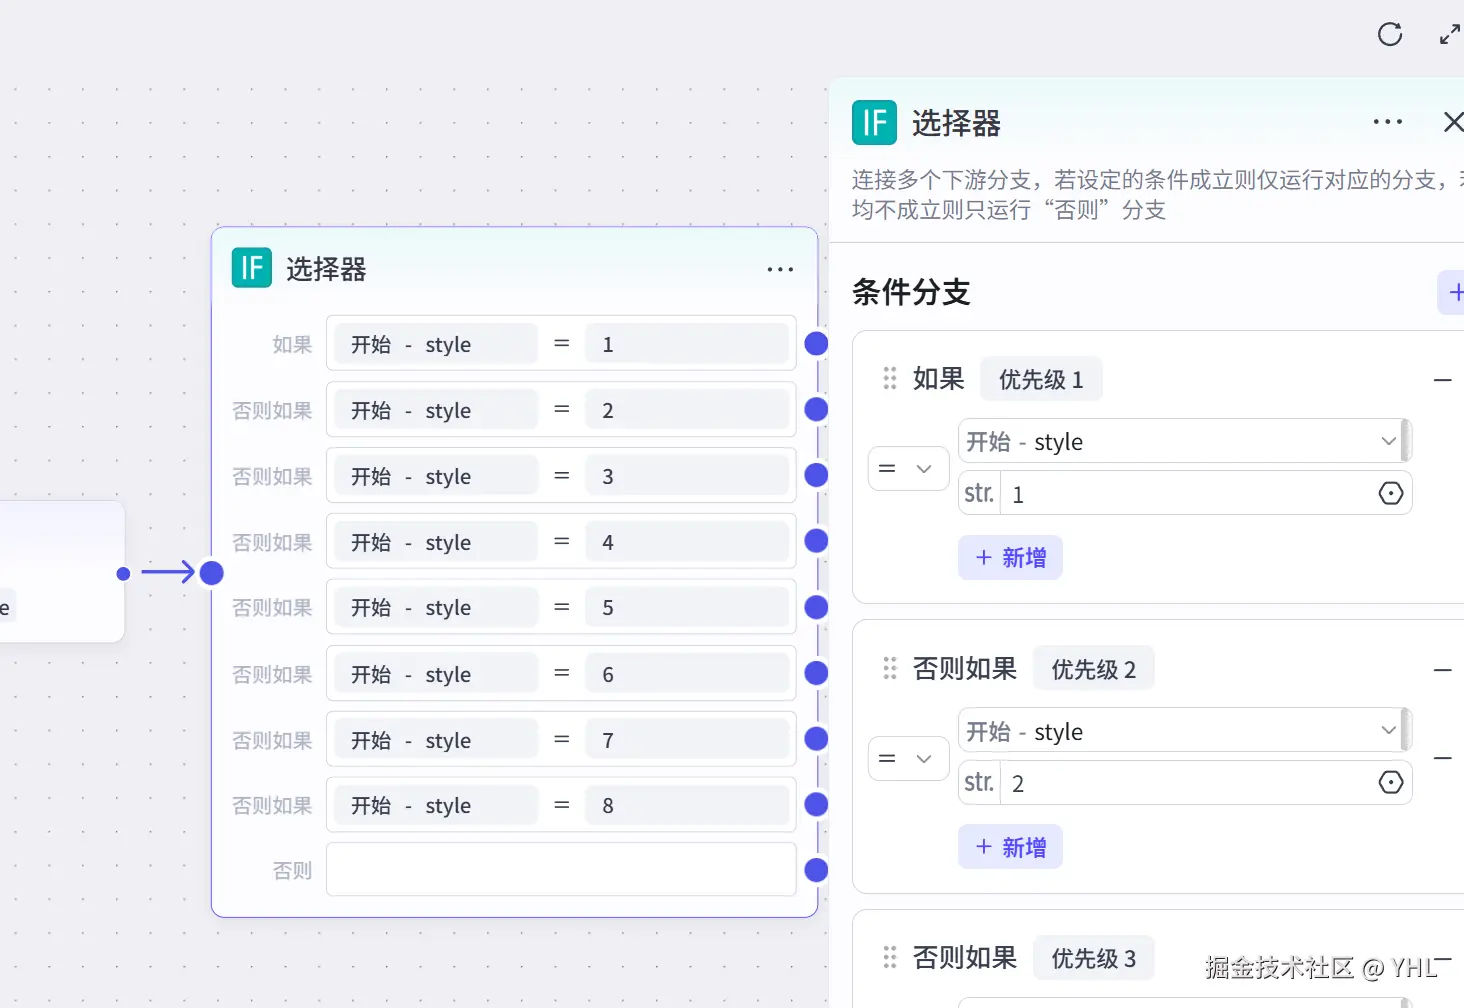
Task: Click the output port of the 否则 branch
Action: click(816, 870)
